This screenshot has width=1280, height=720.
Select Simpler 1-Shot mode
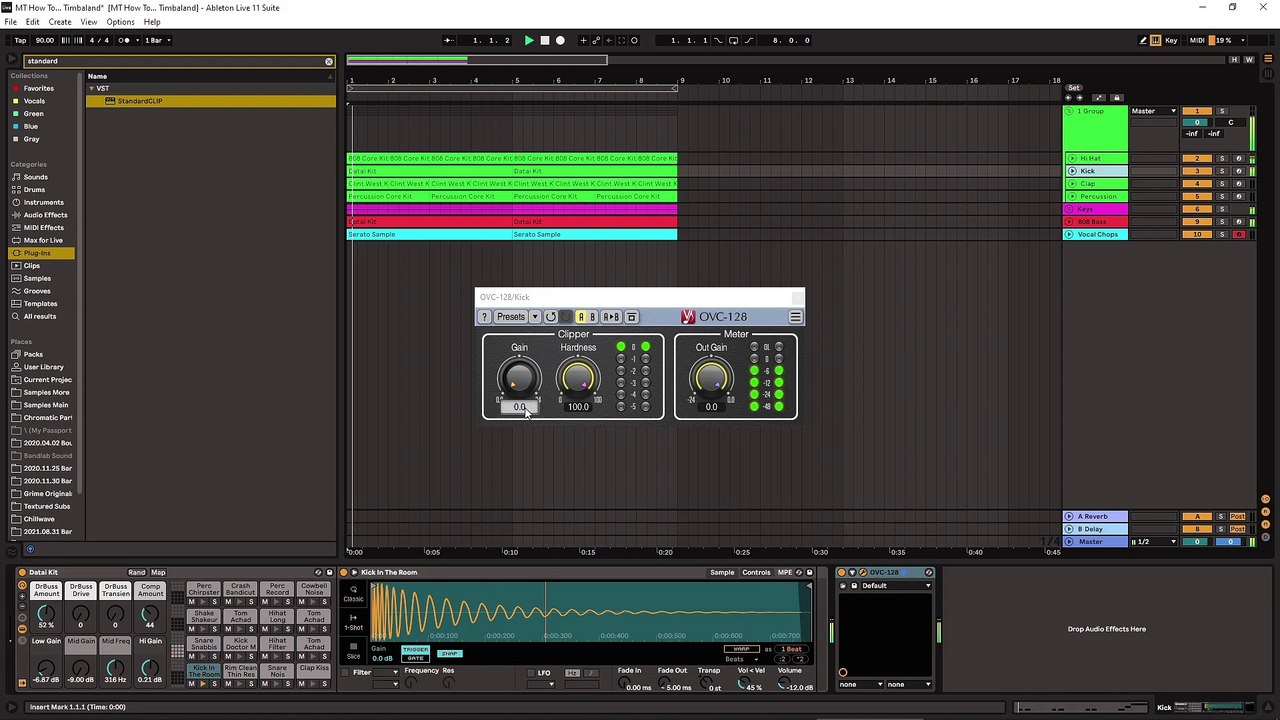pos(353,624)
